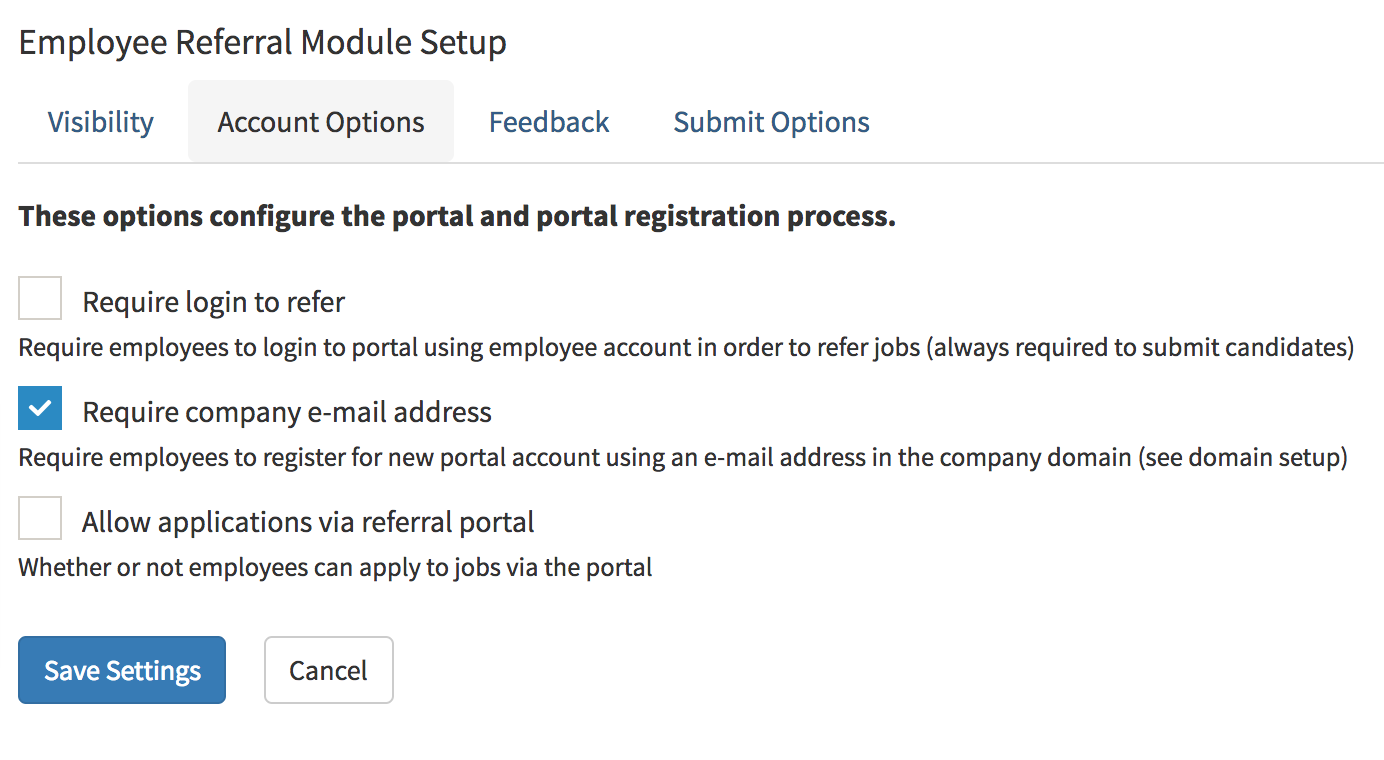Check the referral portal applications option
The height and width of the screenshot is (760, 1384).
coord(39,518)
